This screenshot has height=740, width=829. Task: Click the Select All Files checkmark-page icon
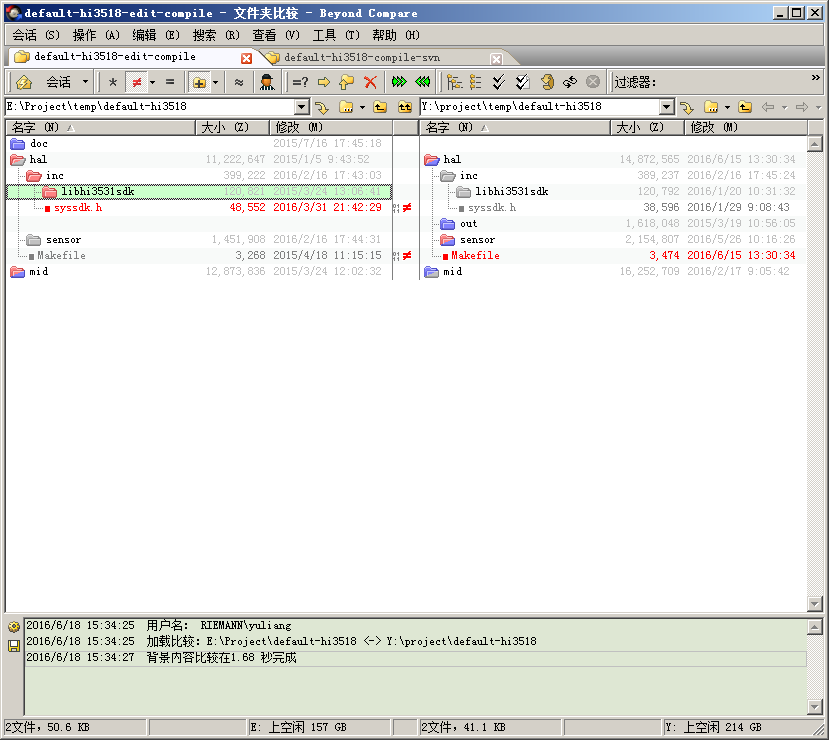click(522, 82)
